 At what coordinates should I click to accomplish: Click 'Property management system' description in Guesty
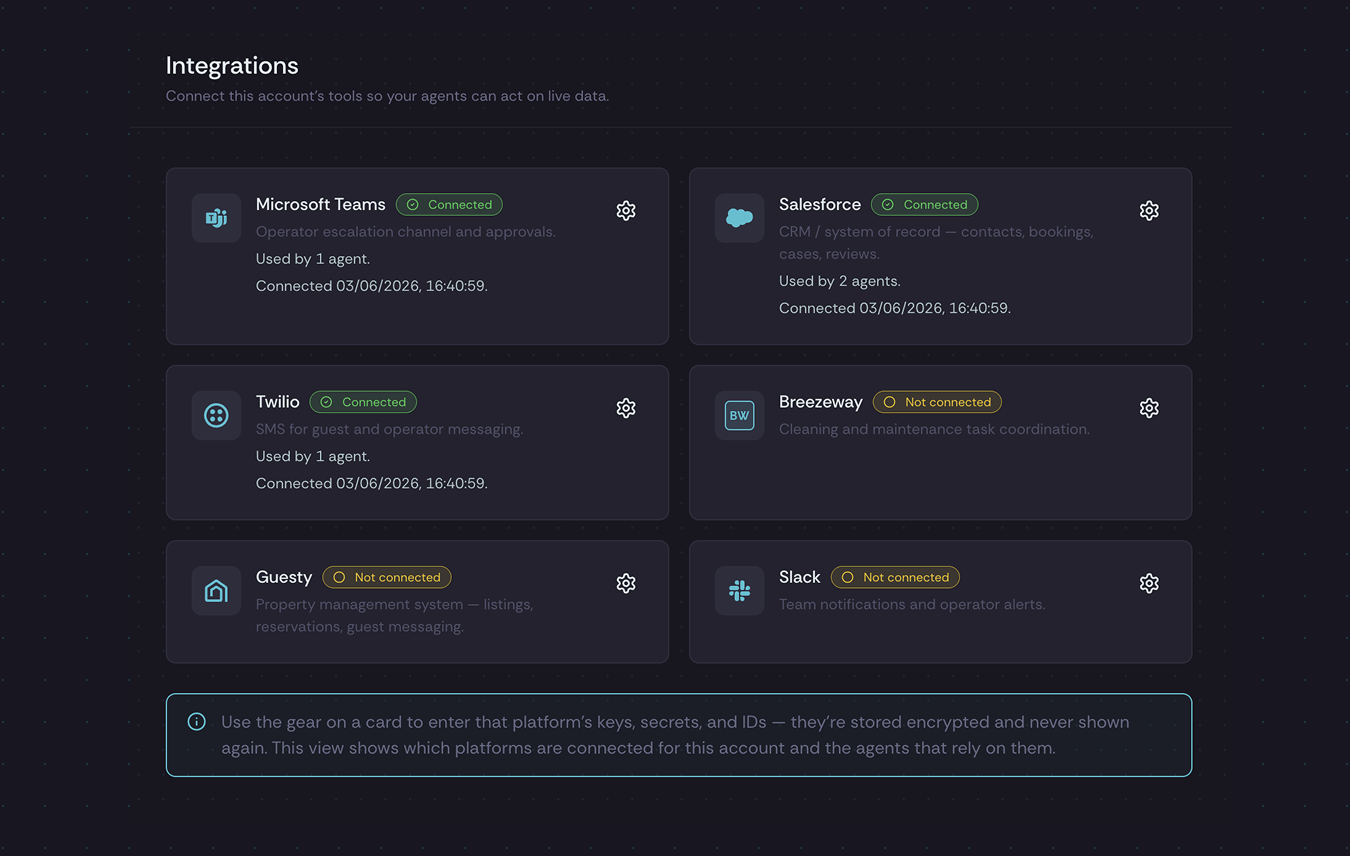point(394,616)
